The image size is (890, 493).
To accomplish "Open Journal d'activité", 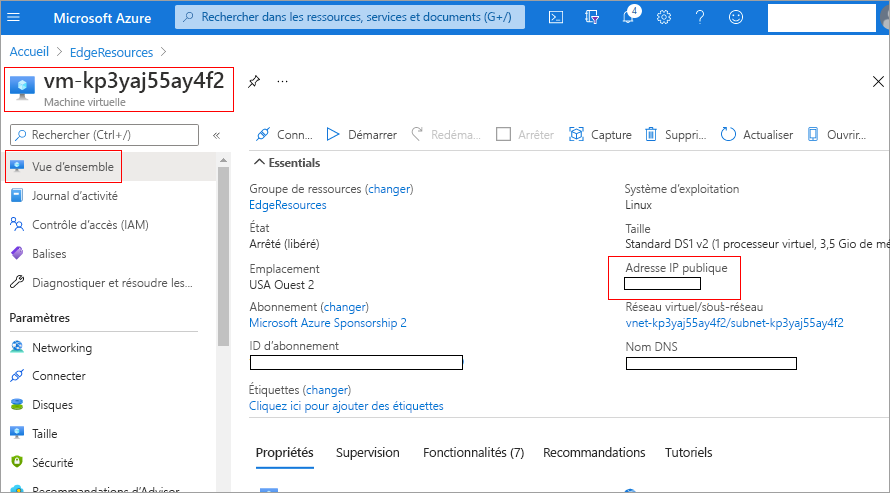I will 74,196.
